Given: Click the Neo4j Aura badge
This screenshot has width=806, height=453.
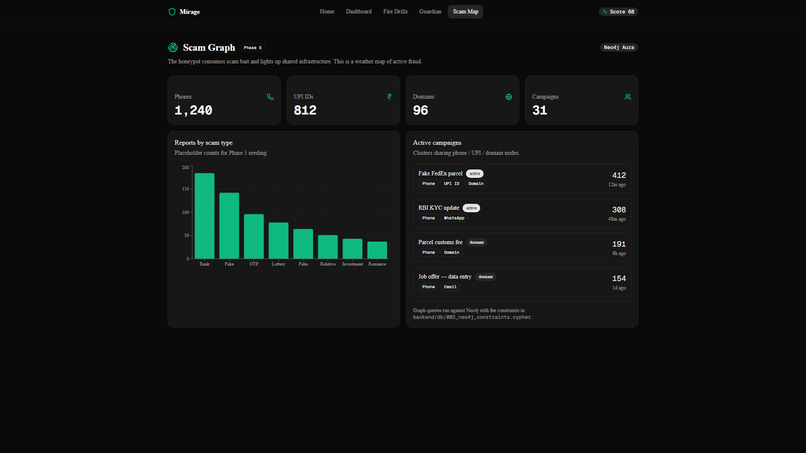Looking at the screenshot, I should [x=619, y=47].
